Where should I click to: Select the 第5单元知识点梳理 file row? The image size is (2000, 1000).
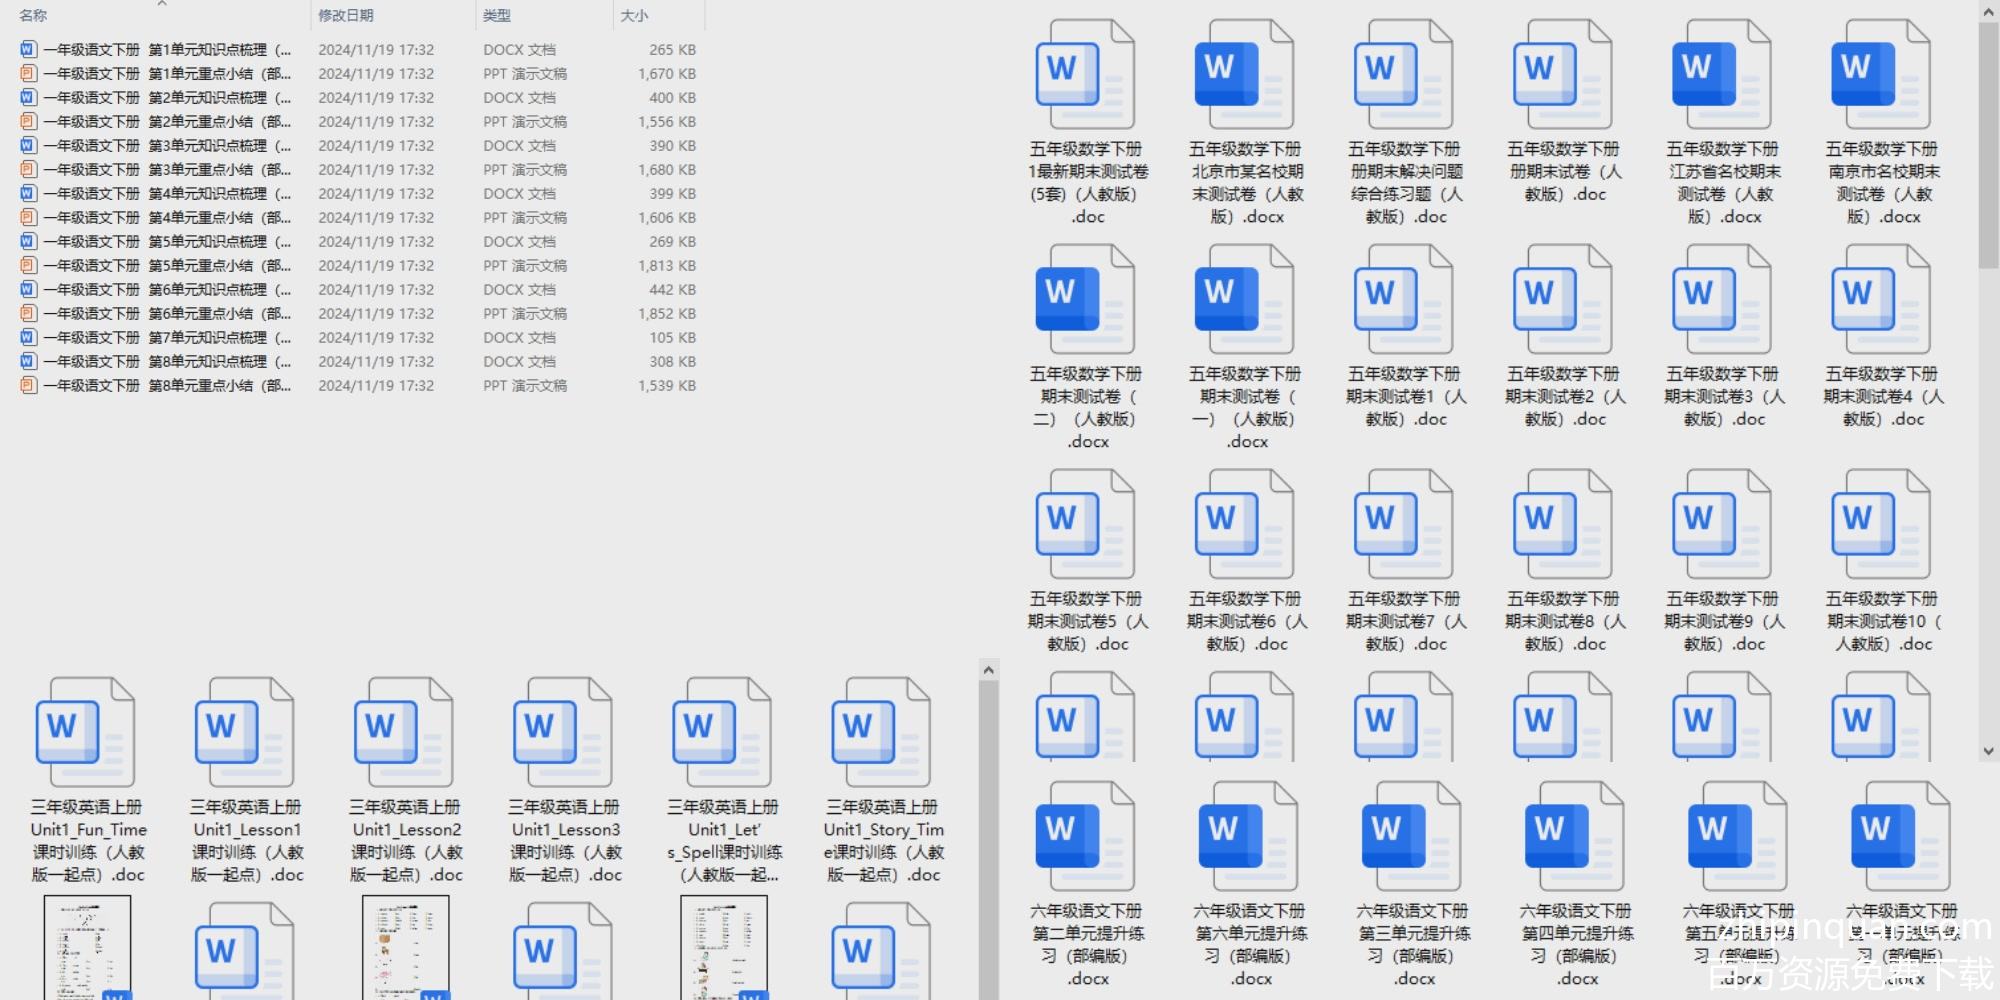click(168, 242)
